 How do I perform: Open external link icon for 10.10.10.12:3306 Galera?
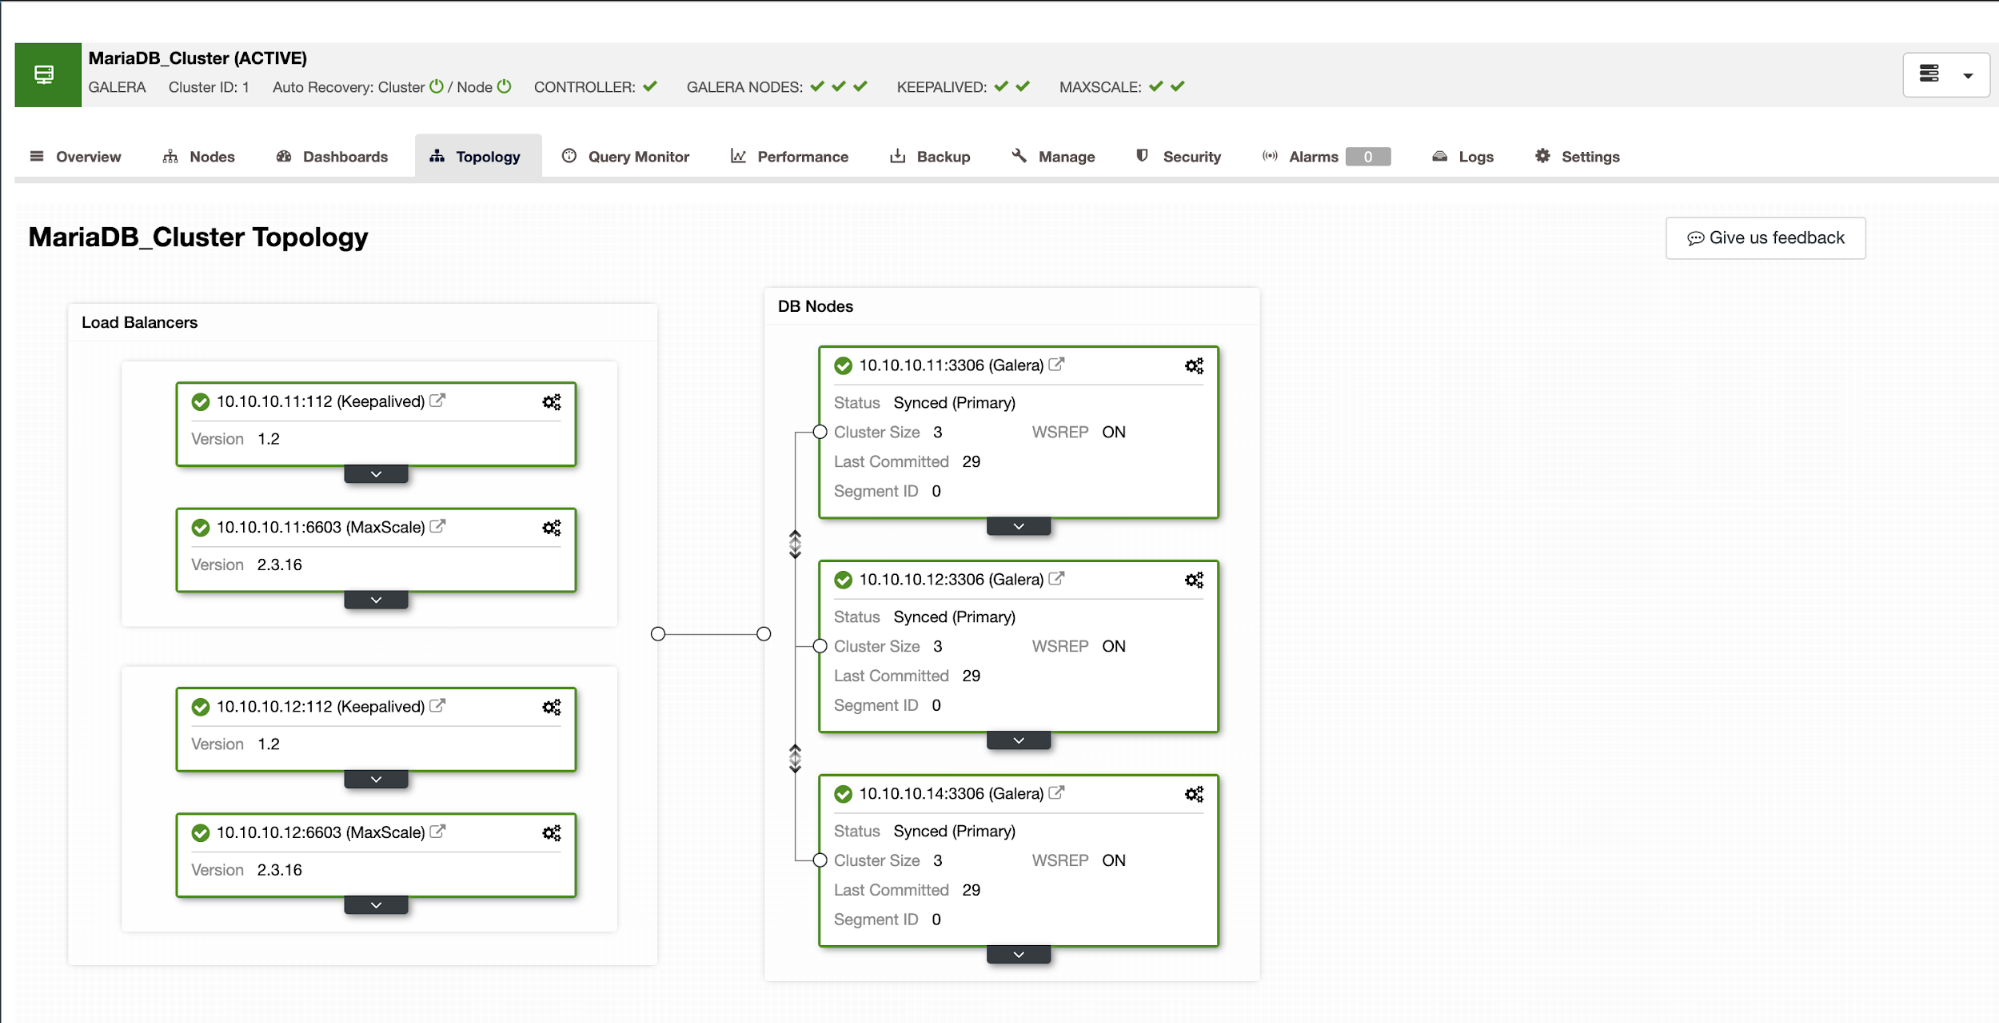point(1057,578)
